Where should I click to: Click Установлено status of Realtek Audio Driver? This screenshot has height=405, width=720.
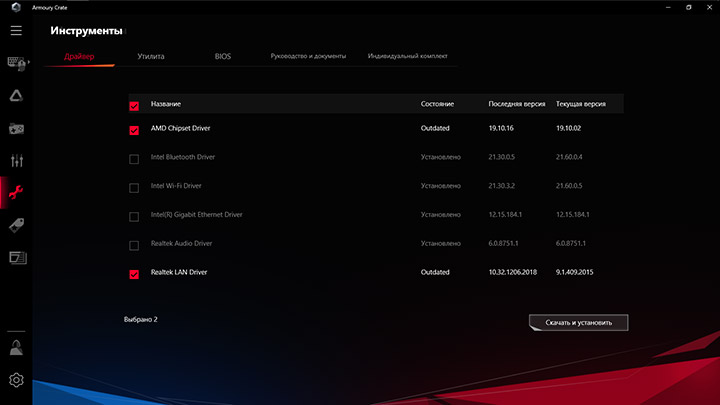click(440, 243)
